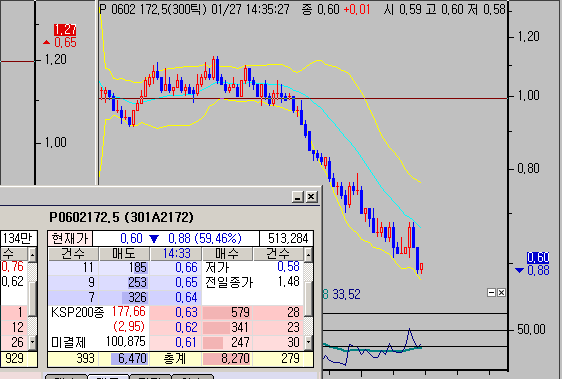
Task: Close the P0602172.5 order book window
Action: (x=311, y=197)
